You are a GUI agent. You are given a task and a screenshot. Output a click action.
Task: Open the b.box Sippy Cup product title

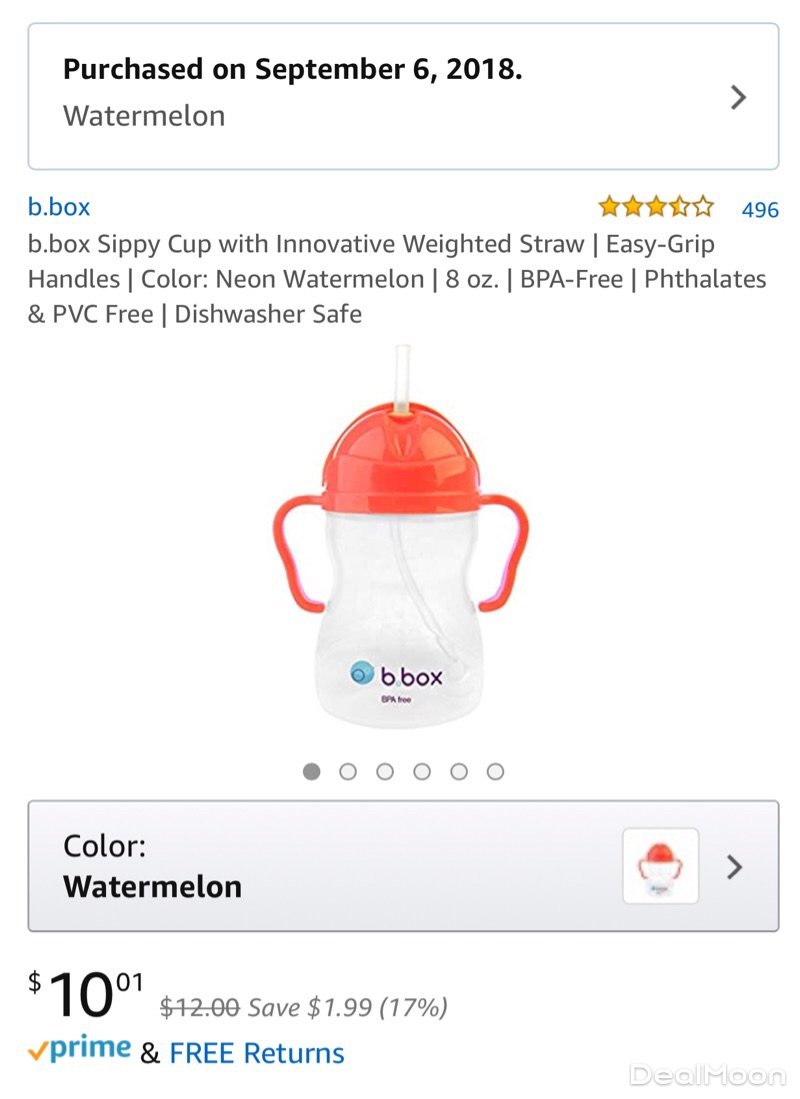(397, 279)
